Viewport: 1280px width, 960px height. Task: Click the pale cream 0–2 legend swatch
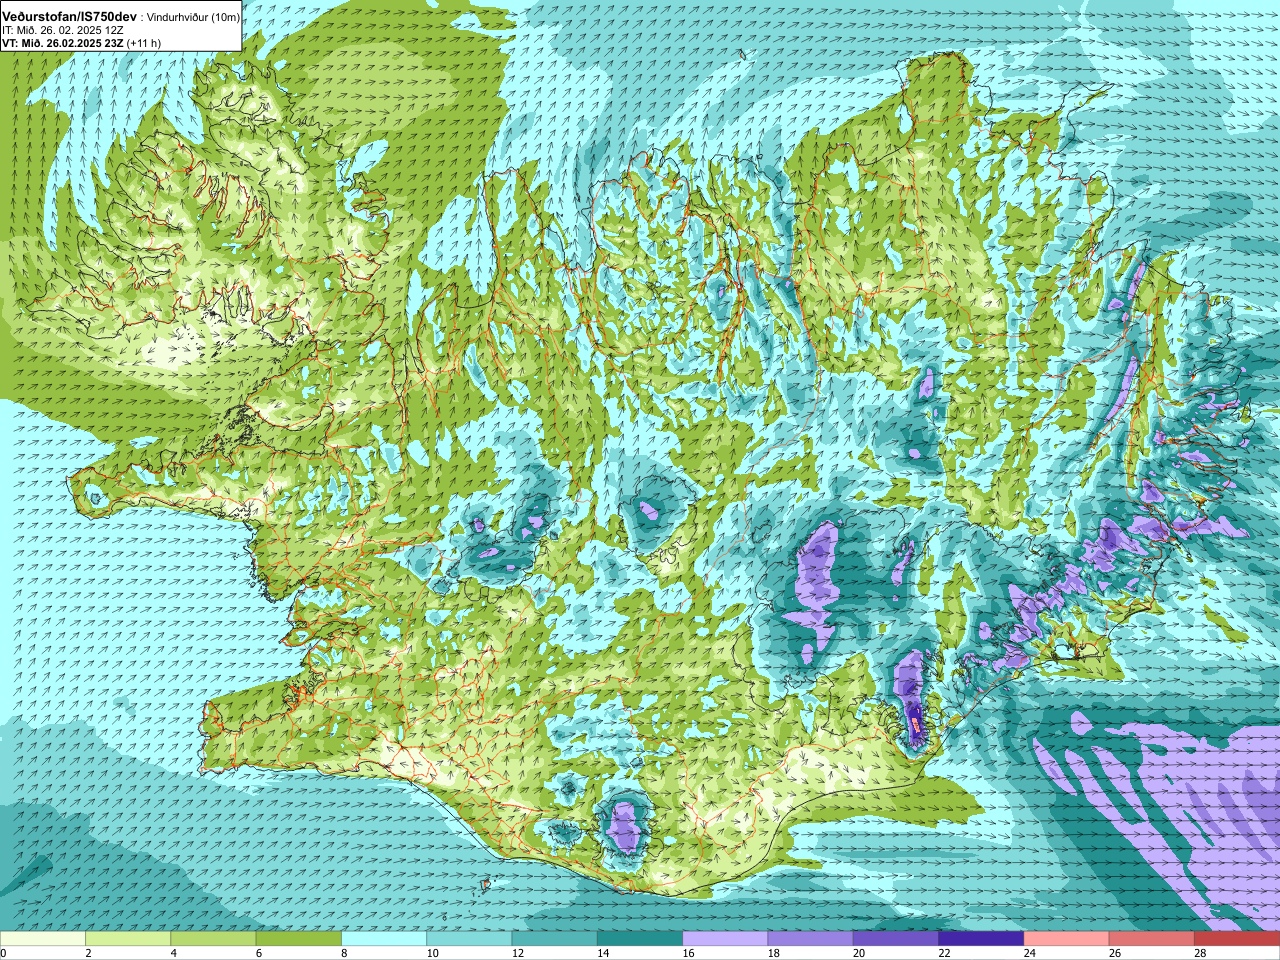coord(43,939)
